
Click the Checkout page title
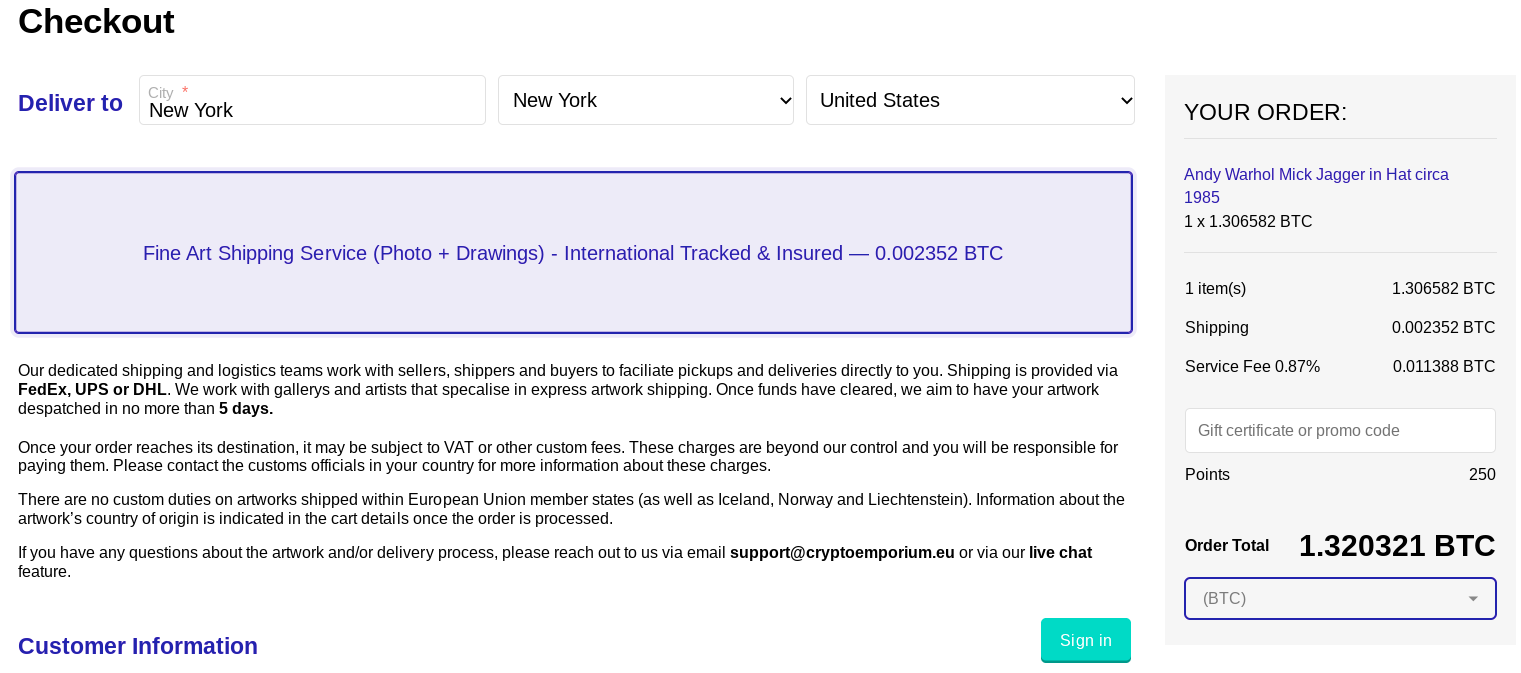tap(96, 21)
